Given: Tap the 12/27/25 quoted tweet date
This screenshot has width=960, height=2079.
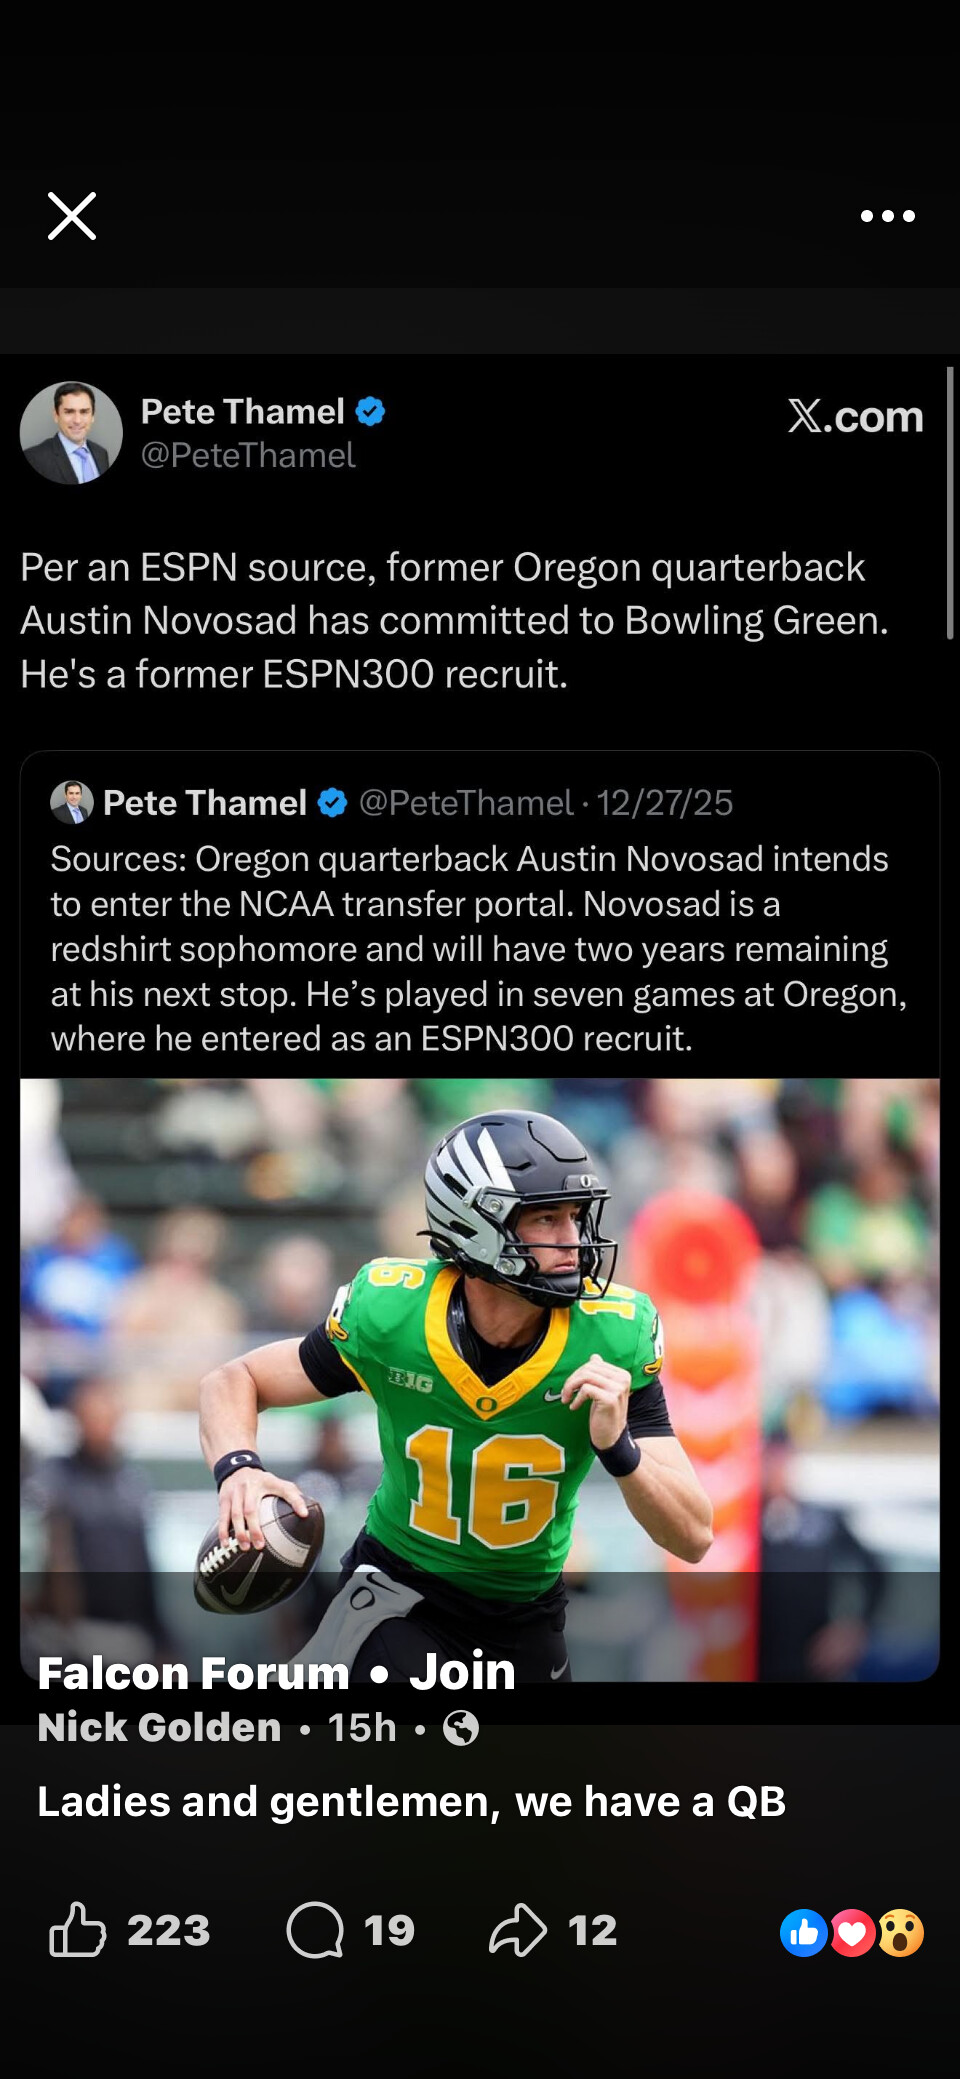Looking at the screenshot, I should 665,803.
